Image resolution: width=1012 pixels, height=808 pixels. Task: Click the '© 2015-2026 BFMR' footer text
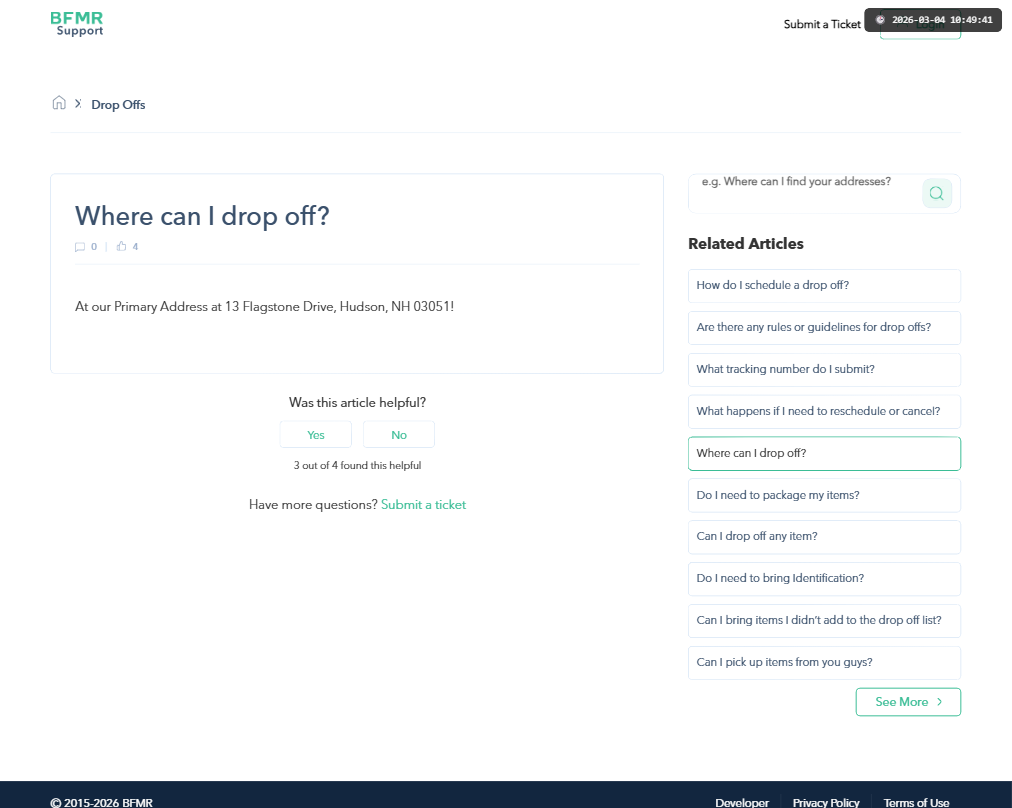point(101,803)
